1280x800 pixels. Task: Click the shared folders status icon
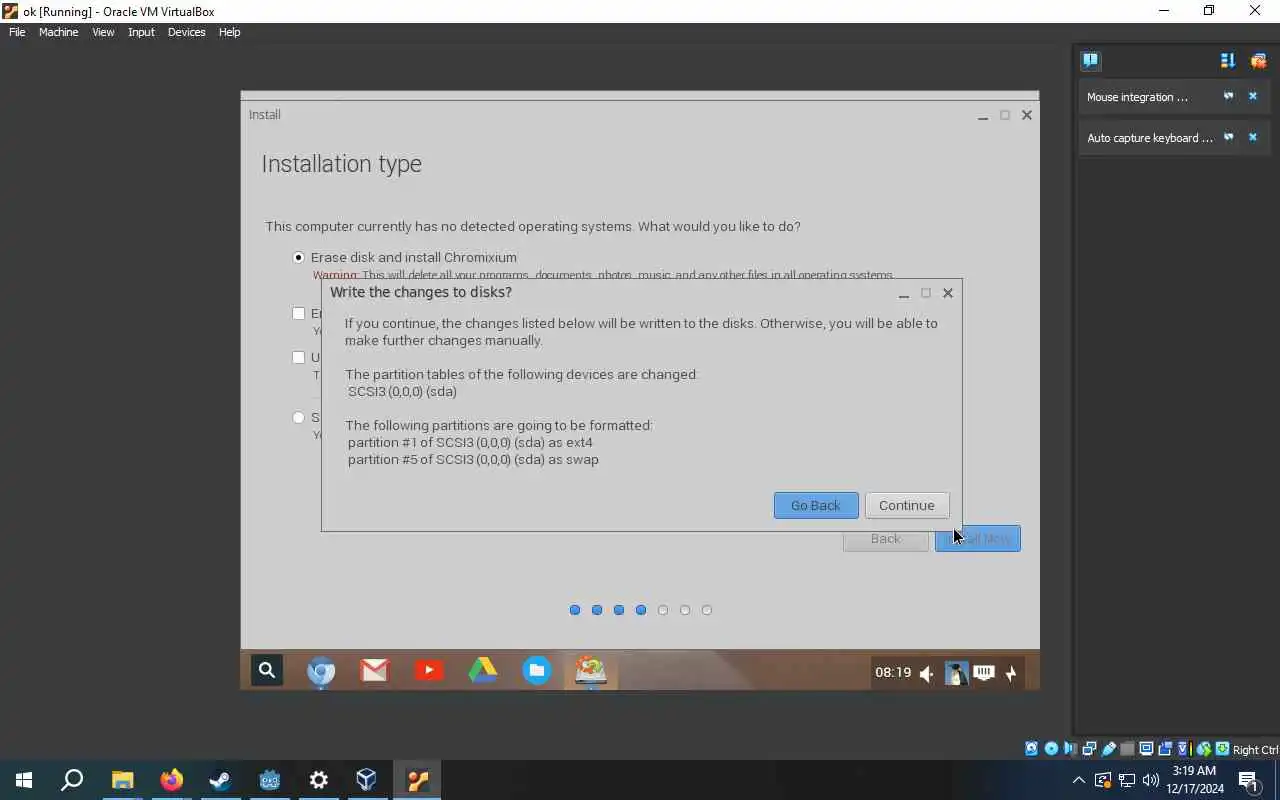click(1127, 749)
